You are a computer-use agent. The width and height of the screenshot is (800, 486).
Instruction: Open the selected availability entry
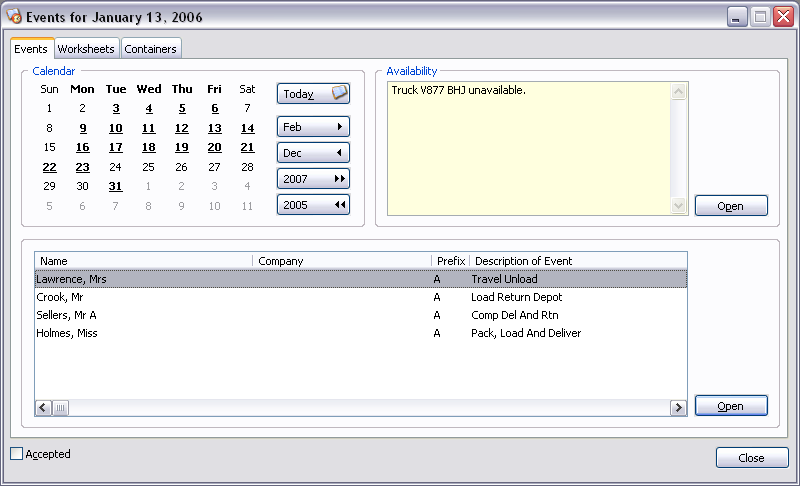[731, 206]
